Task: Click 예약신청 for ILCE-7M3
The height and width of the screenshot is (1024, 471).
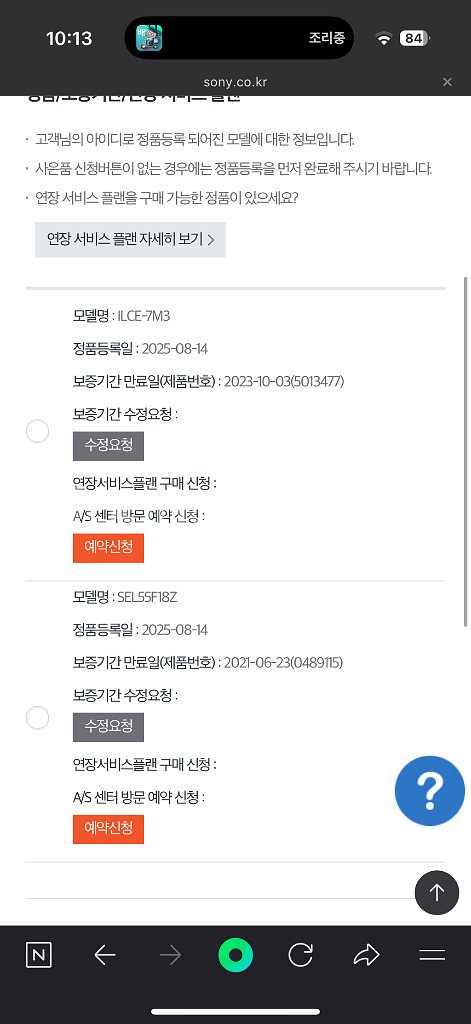Action: 108,548
